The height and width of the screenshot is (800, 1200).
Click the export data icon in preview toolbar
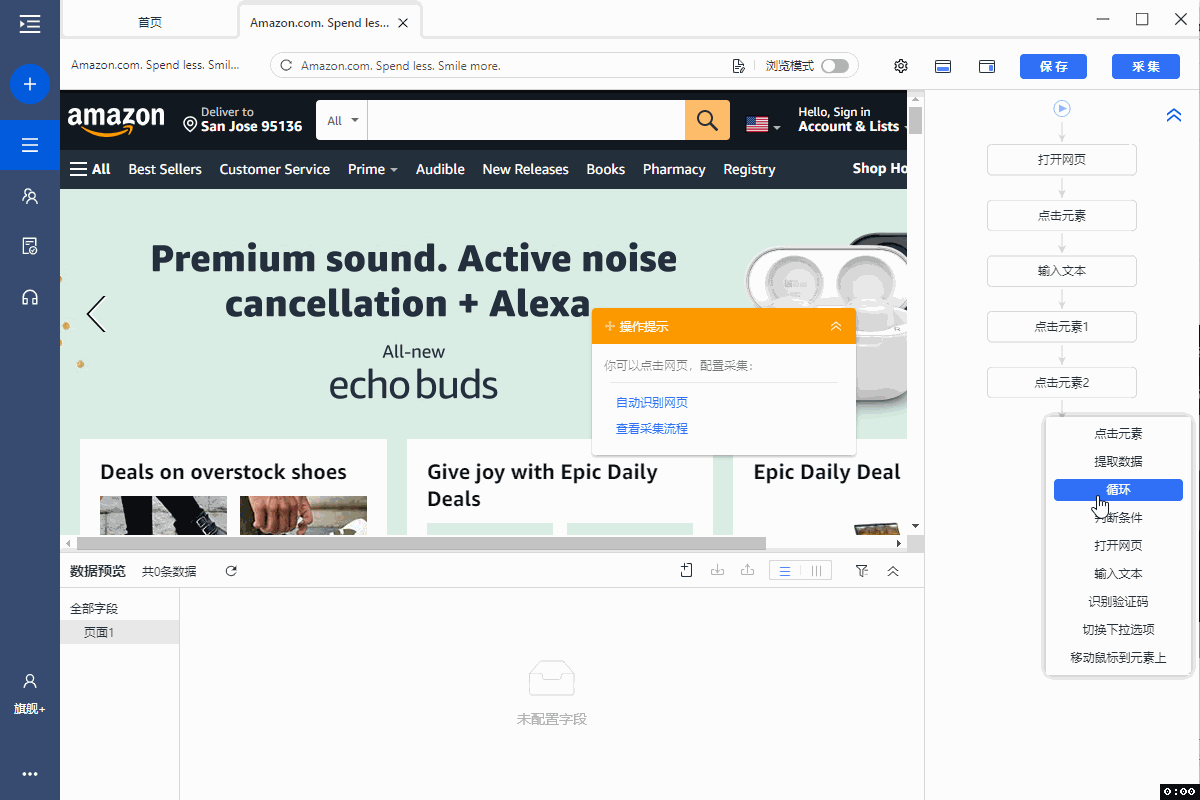[747, 570]
